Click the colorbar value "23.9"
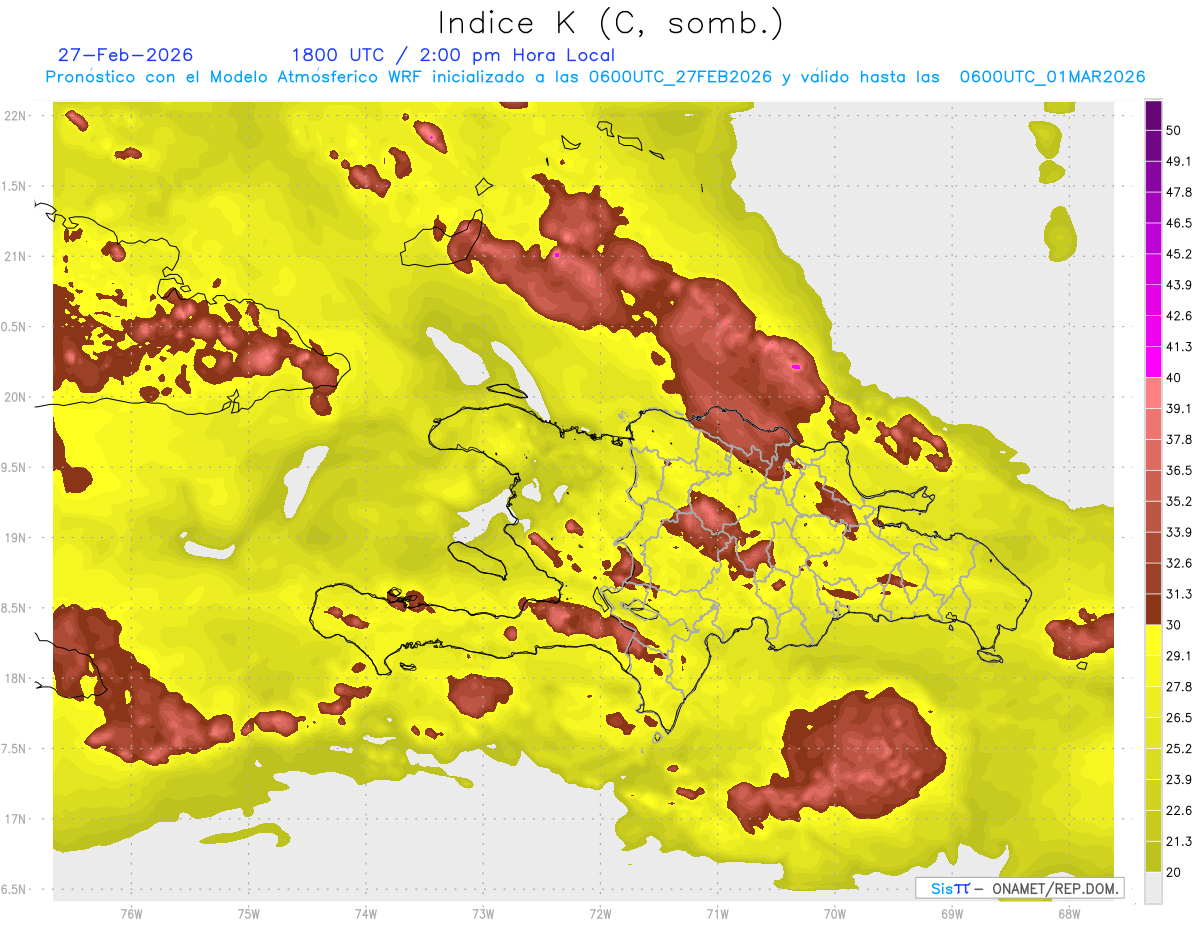Viewport: 1200px width, 927px height. point(1178,780)
